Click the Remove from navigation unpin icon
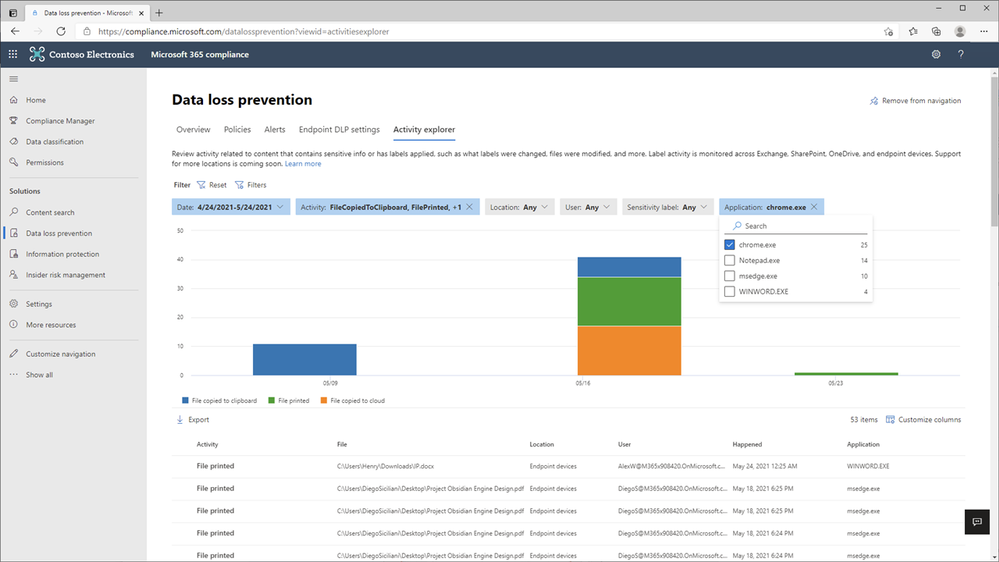Image resolution: width=999 pixels, height=562 pixels. [x=873, y=101]
